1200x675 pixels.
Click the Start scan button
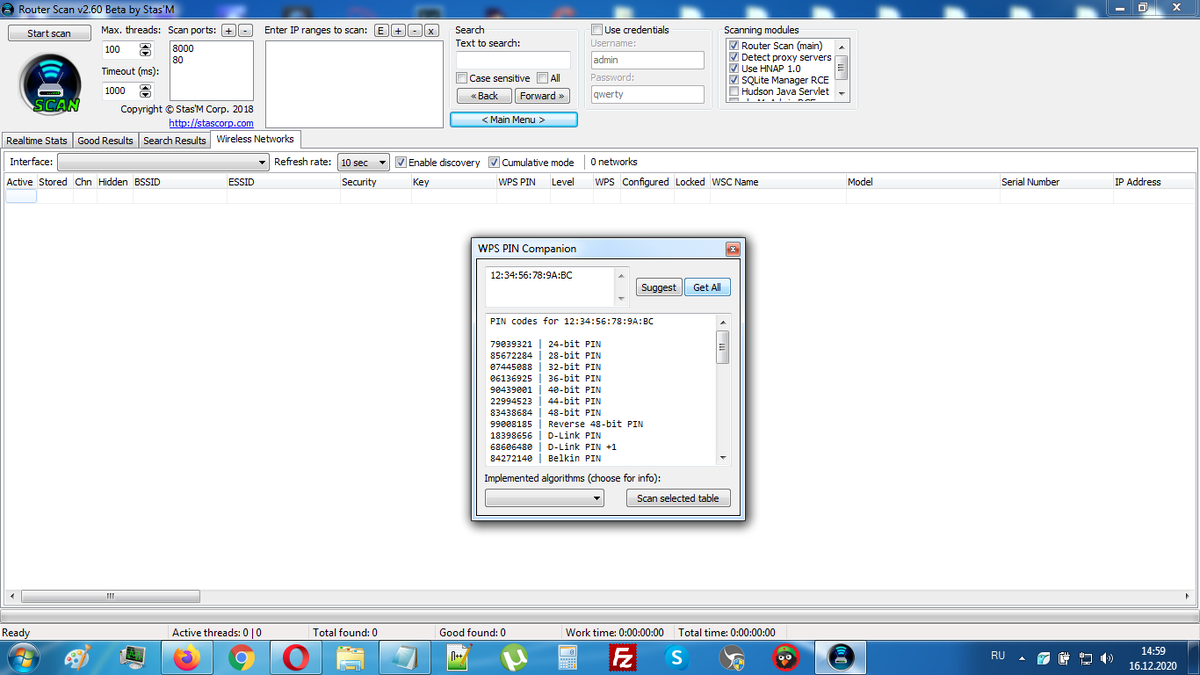(x=49, y=33)
